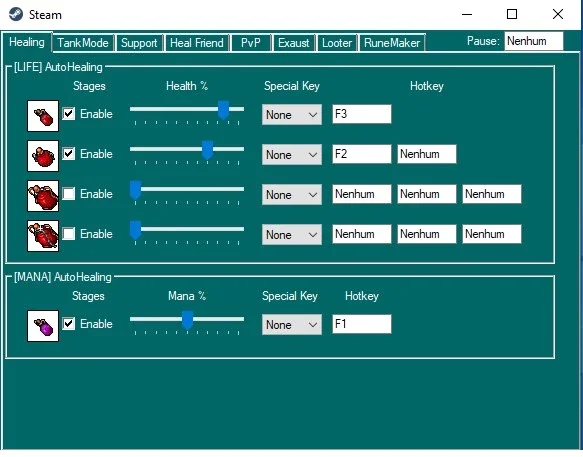
Task: Select the Looter tab
Action: (x=337, y=43)
